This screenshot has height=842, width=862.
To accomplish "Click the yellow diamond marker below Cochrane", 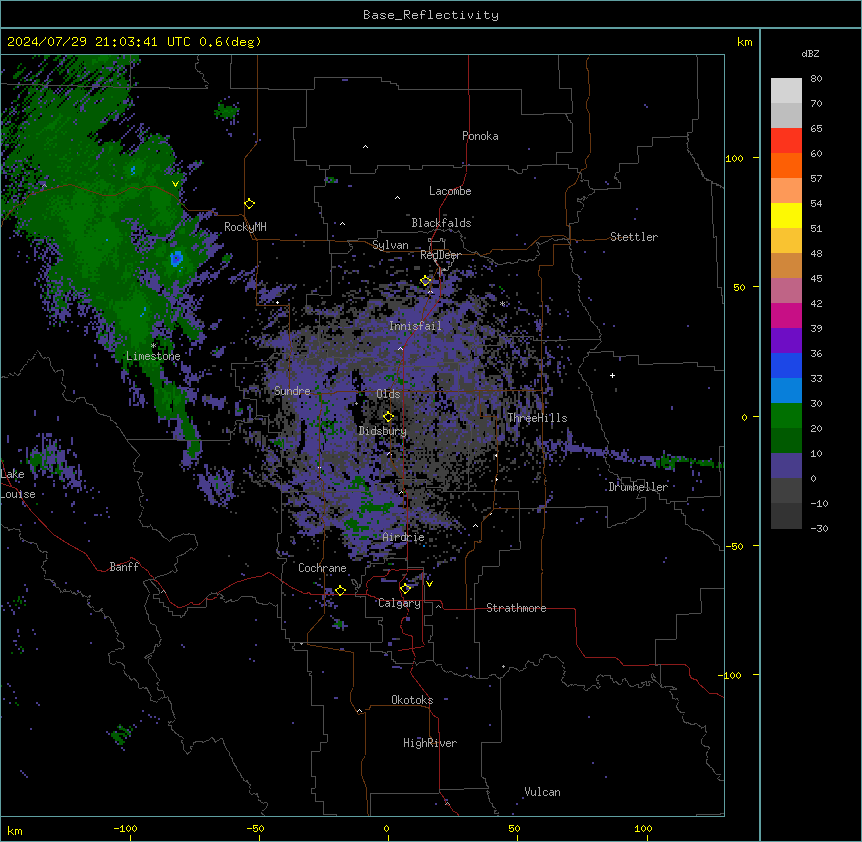I will point(340,591).
